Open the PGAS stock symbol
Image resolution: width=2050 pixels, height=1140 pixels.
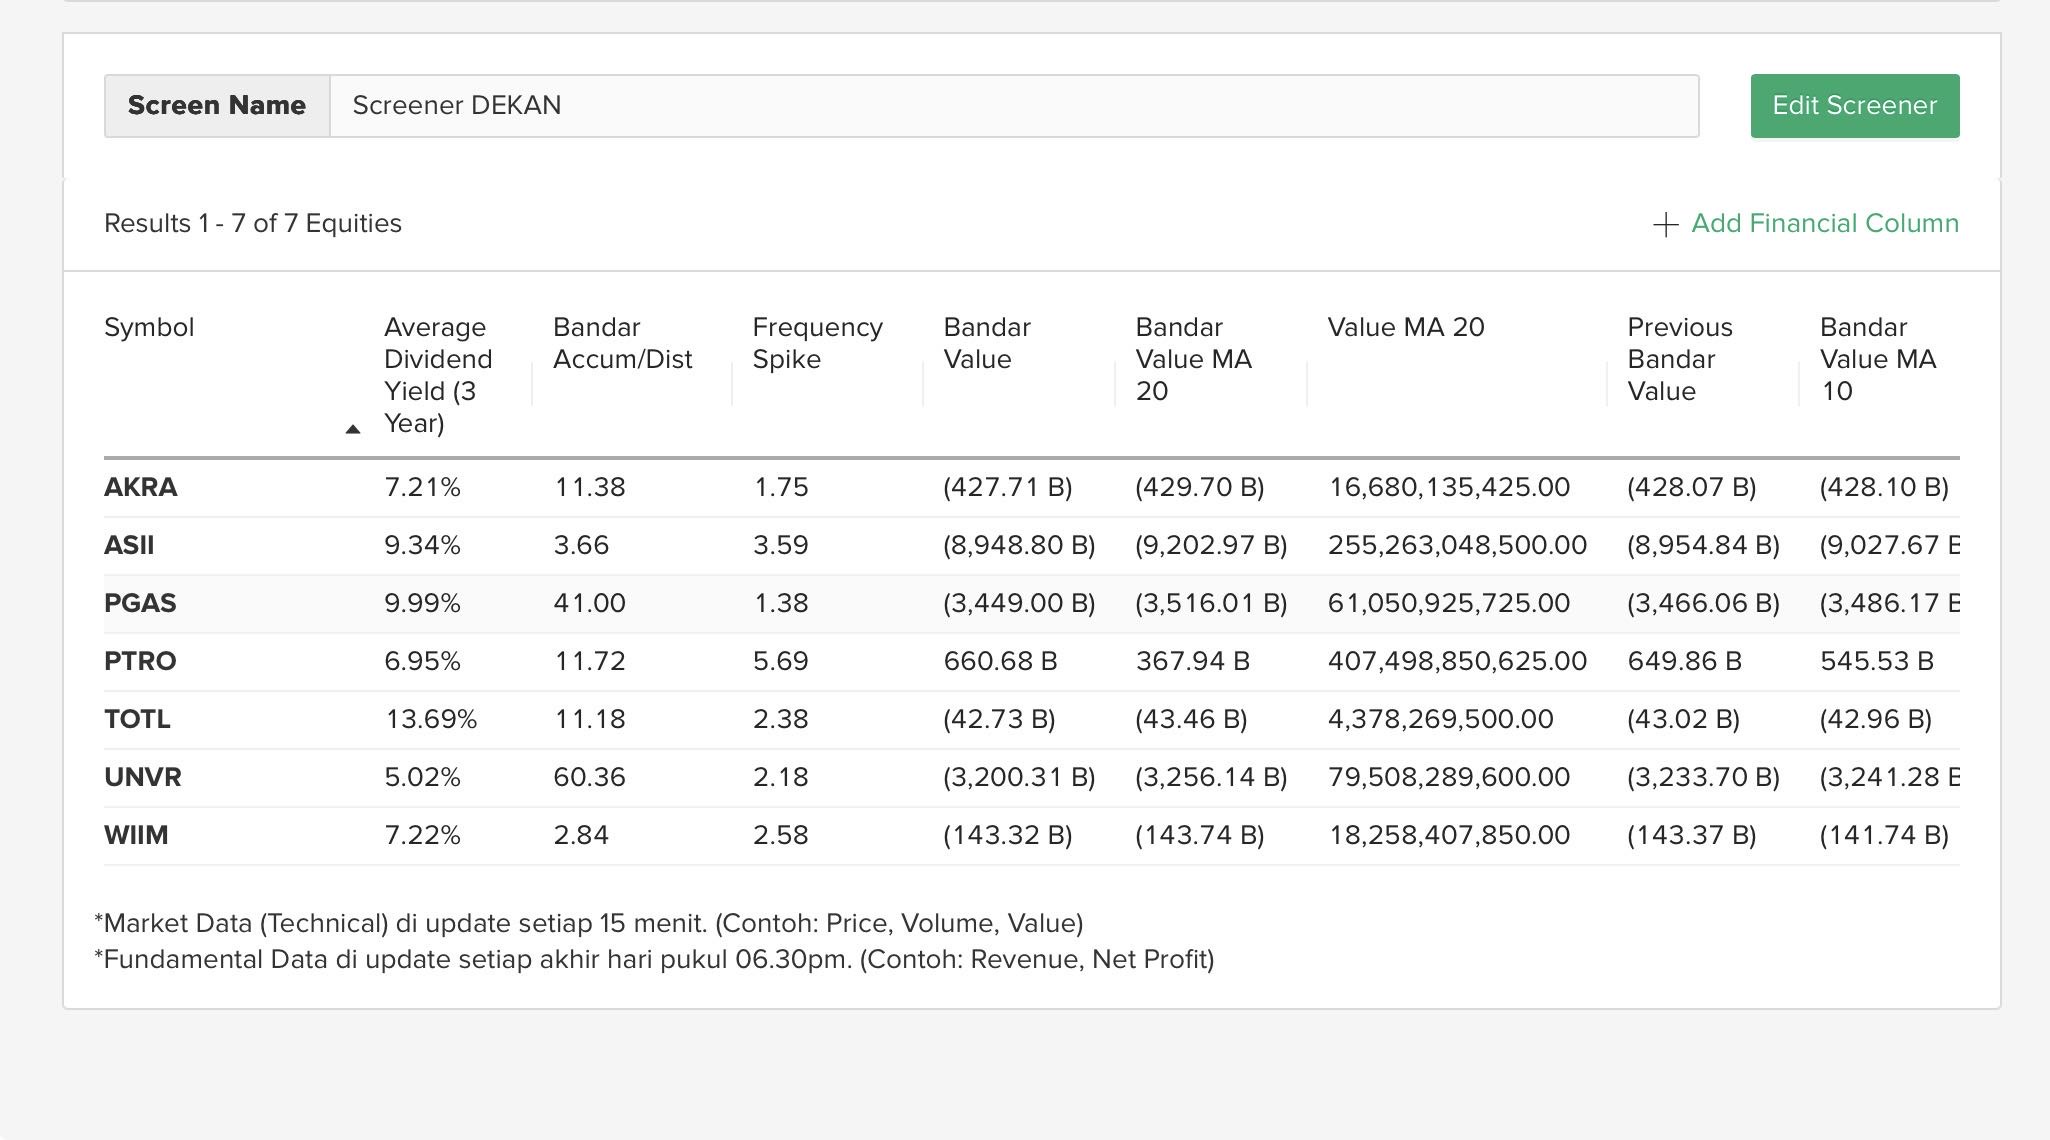(140, 604)
